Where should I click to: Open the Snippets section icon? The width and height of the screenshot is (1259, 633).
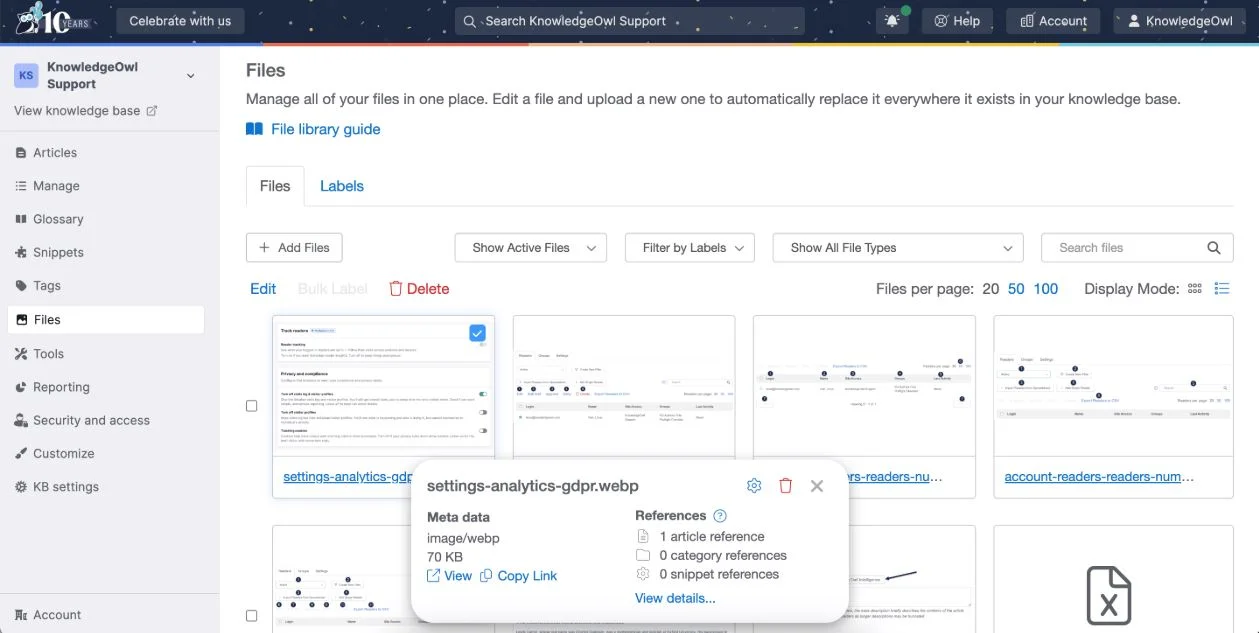(22, 252)
